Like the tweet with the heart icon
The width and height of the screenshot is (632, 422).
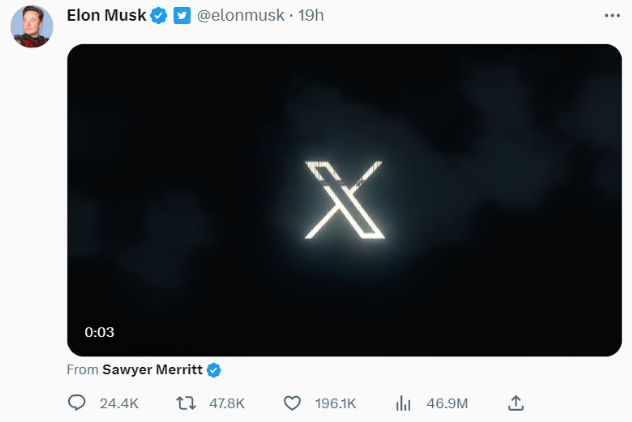[x=292, y=403]
